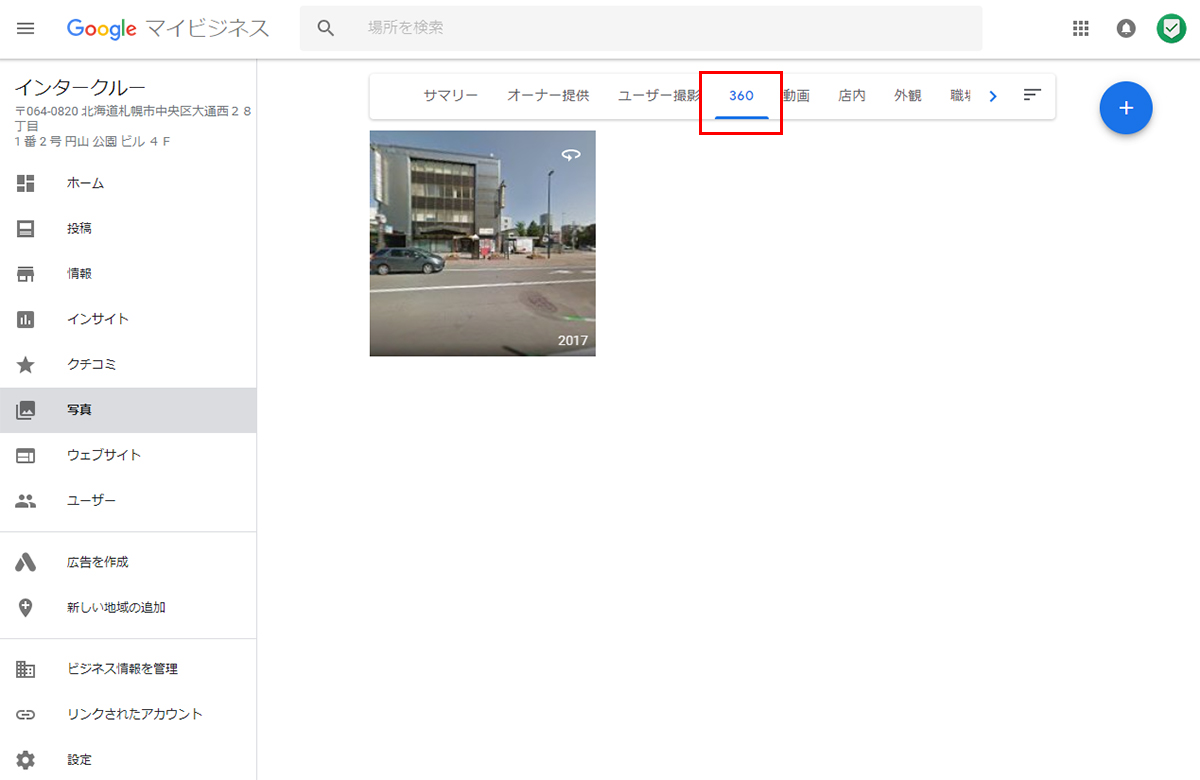Open the ホーム menu item
The height and width of the screenshot is (780, 1200).
(x=128, y=183)
